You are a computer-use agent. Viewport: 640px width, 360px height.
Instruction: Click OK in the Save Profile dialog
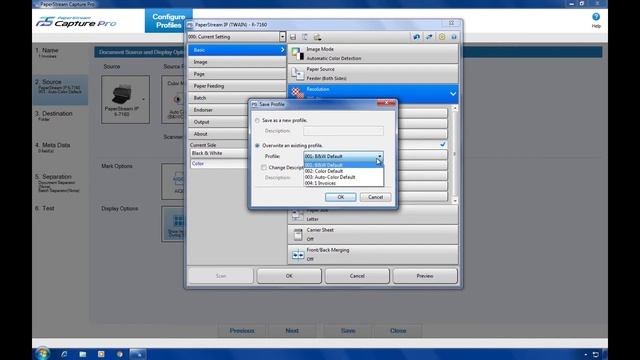coord(340,197)
